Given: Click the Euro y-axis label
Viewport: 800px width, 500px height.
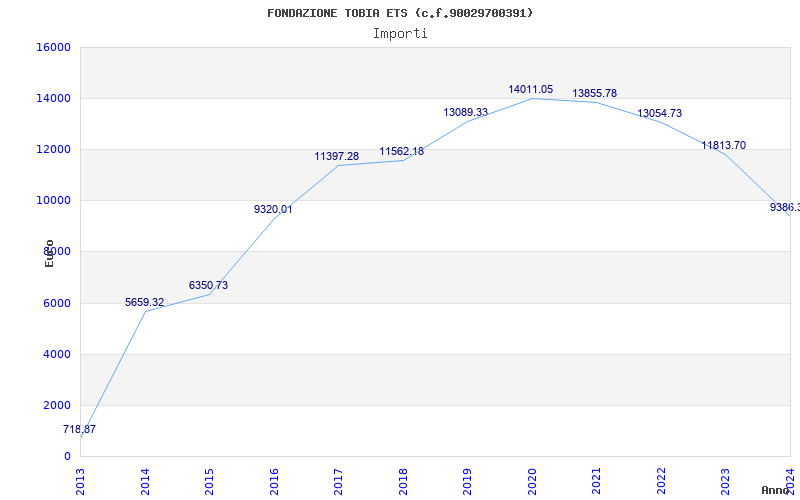Looking at the screenshot, I should pyautogui.click(x=49, y=253).
